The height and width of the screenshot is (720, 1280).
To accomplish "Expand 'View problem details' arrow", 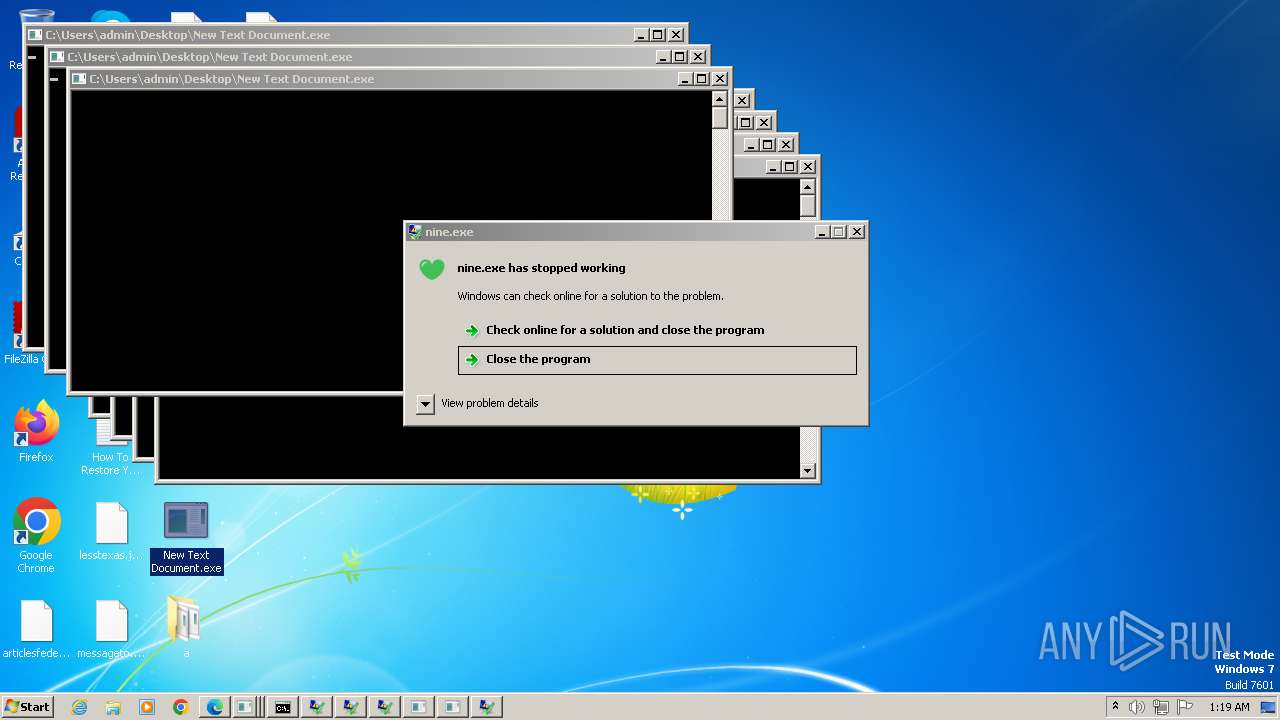I will tap(425, 404).
